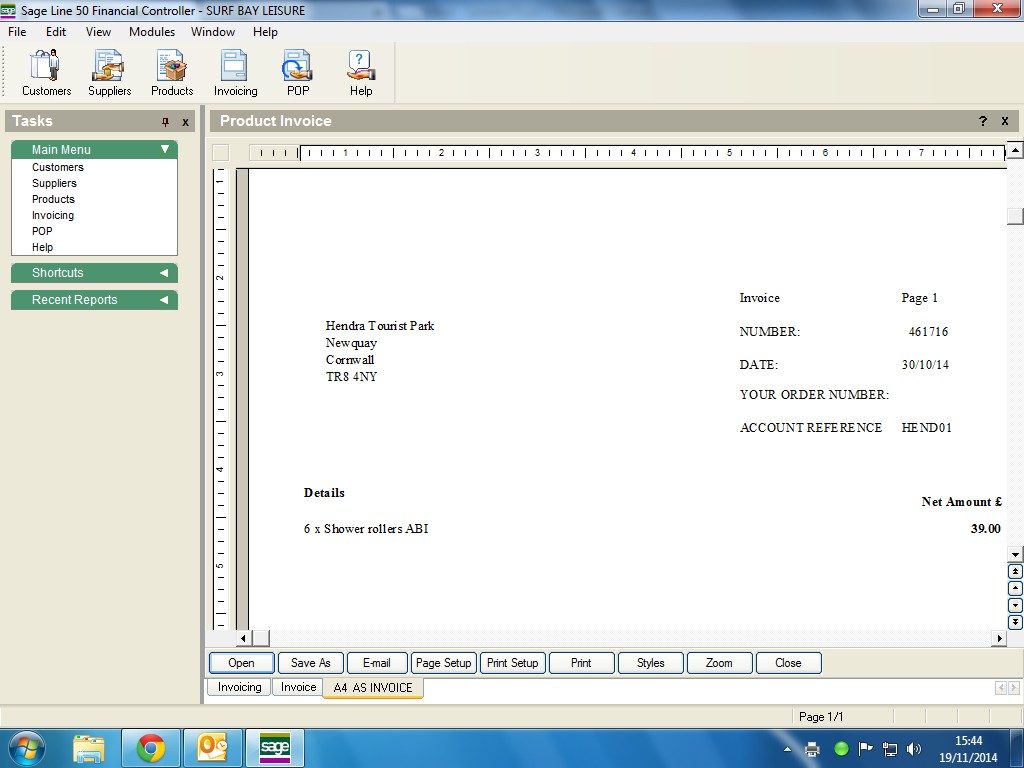
Task: Open the Help menu in the menu bar
Action: pos(265,32)
